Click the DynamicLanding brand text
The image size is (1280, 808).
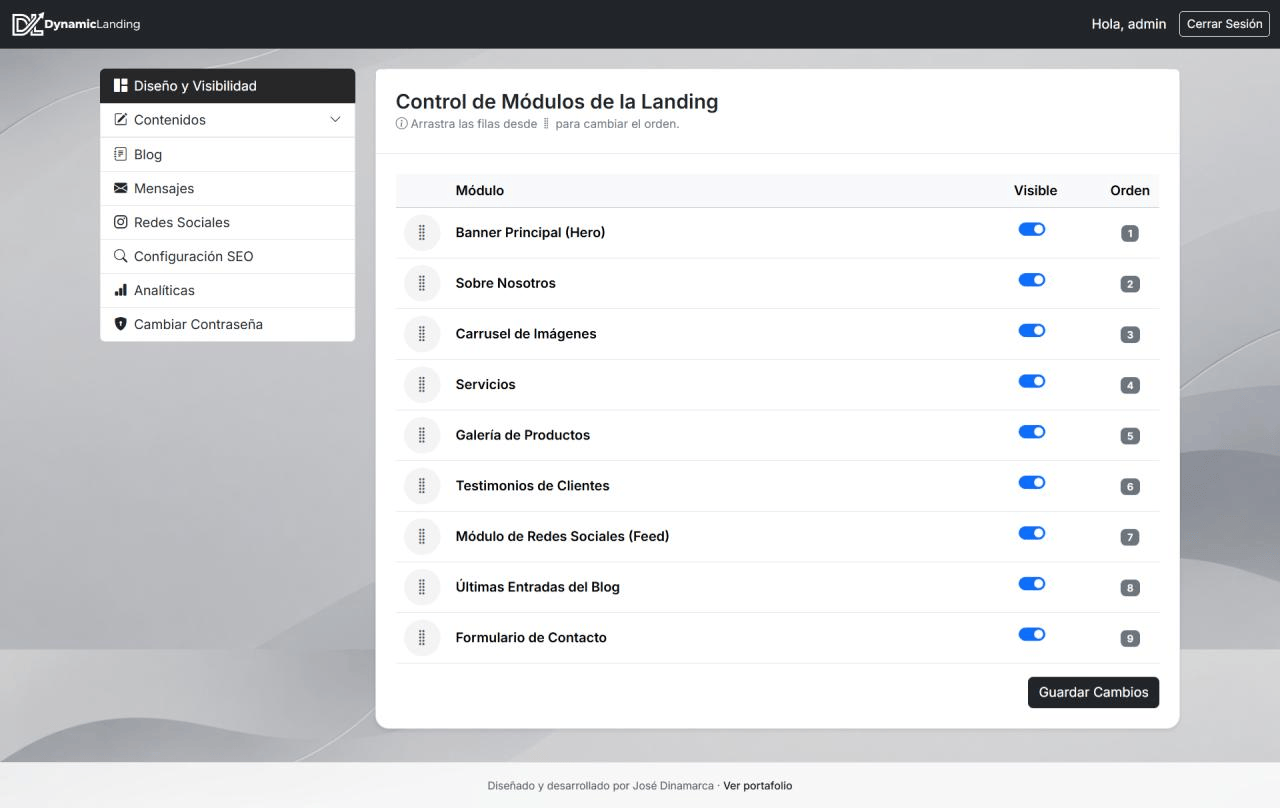click(92, 24)
